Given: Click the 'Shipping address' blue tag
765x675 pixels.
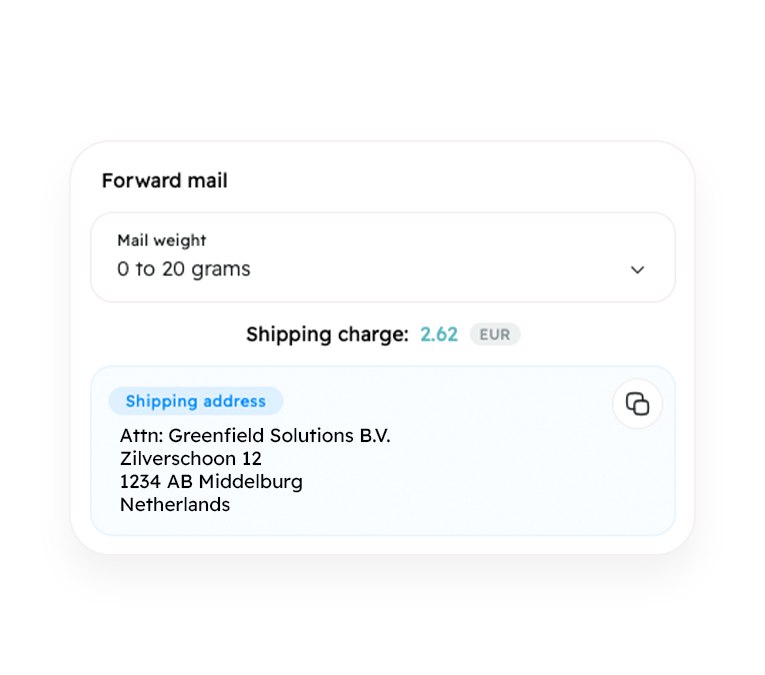Looking at the screenshot, I should pyautogui.click(x=196, y=401).
